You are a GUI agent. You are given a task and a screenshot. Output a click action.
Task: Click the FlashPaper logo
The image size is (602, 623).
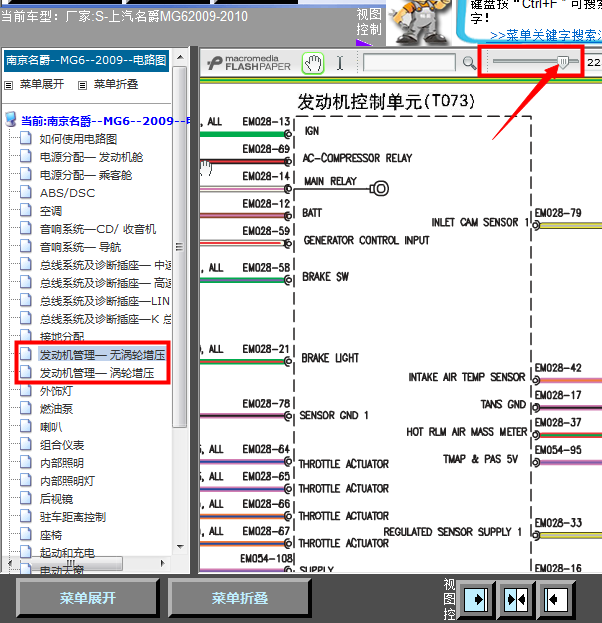point(250,63)
